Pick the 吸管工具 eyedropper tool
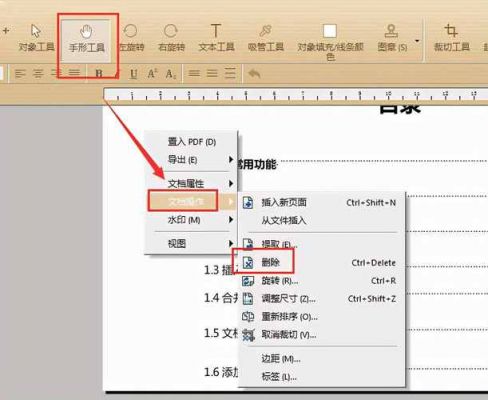Viewport: 488px width, 400px height. pyautogui.click(x=265, y=38)
